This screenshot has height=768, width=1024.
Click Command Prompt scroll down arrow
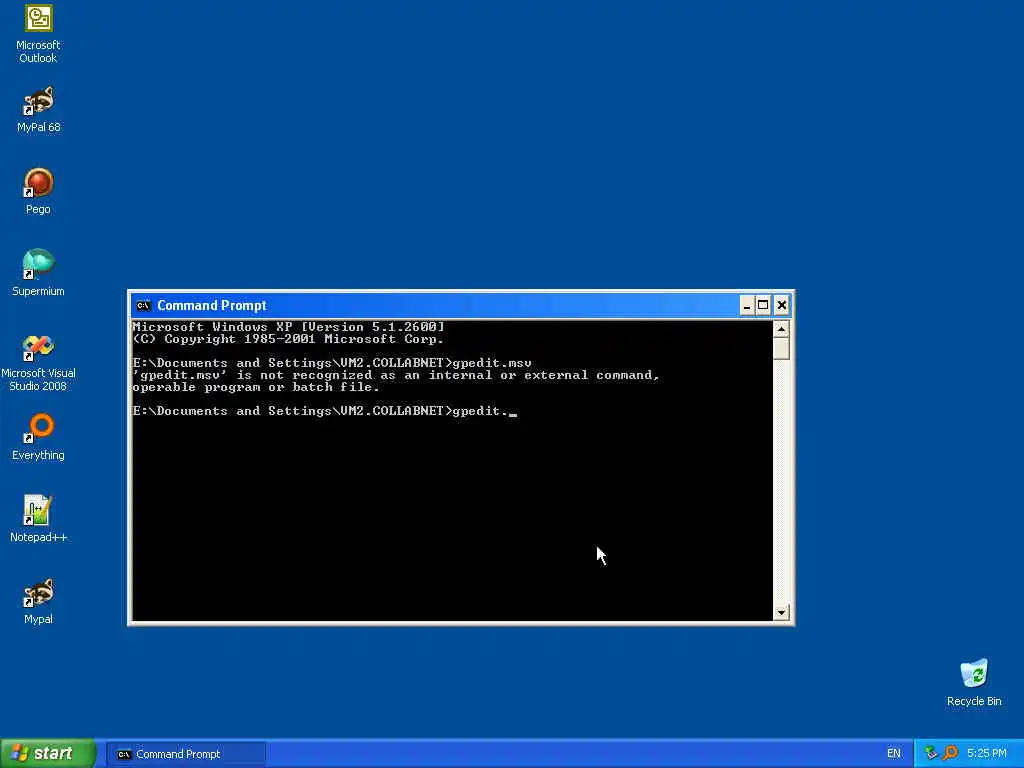[x=781, y=613]
